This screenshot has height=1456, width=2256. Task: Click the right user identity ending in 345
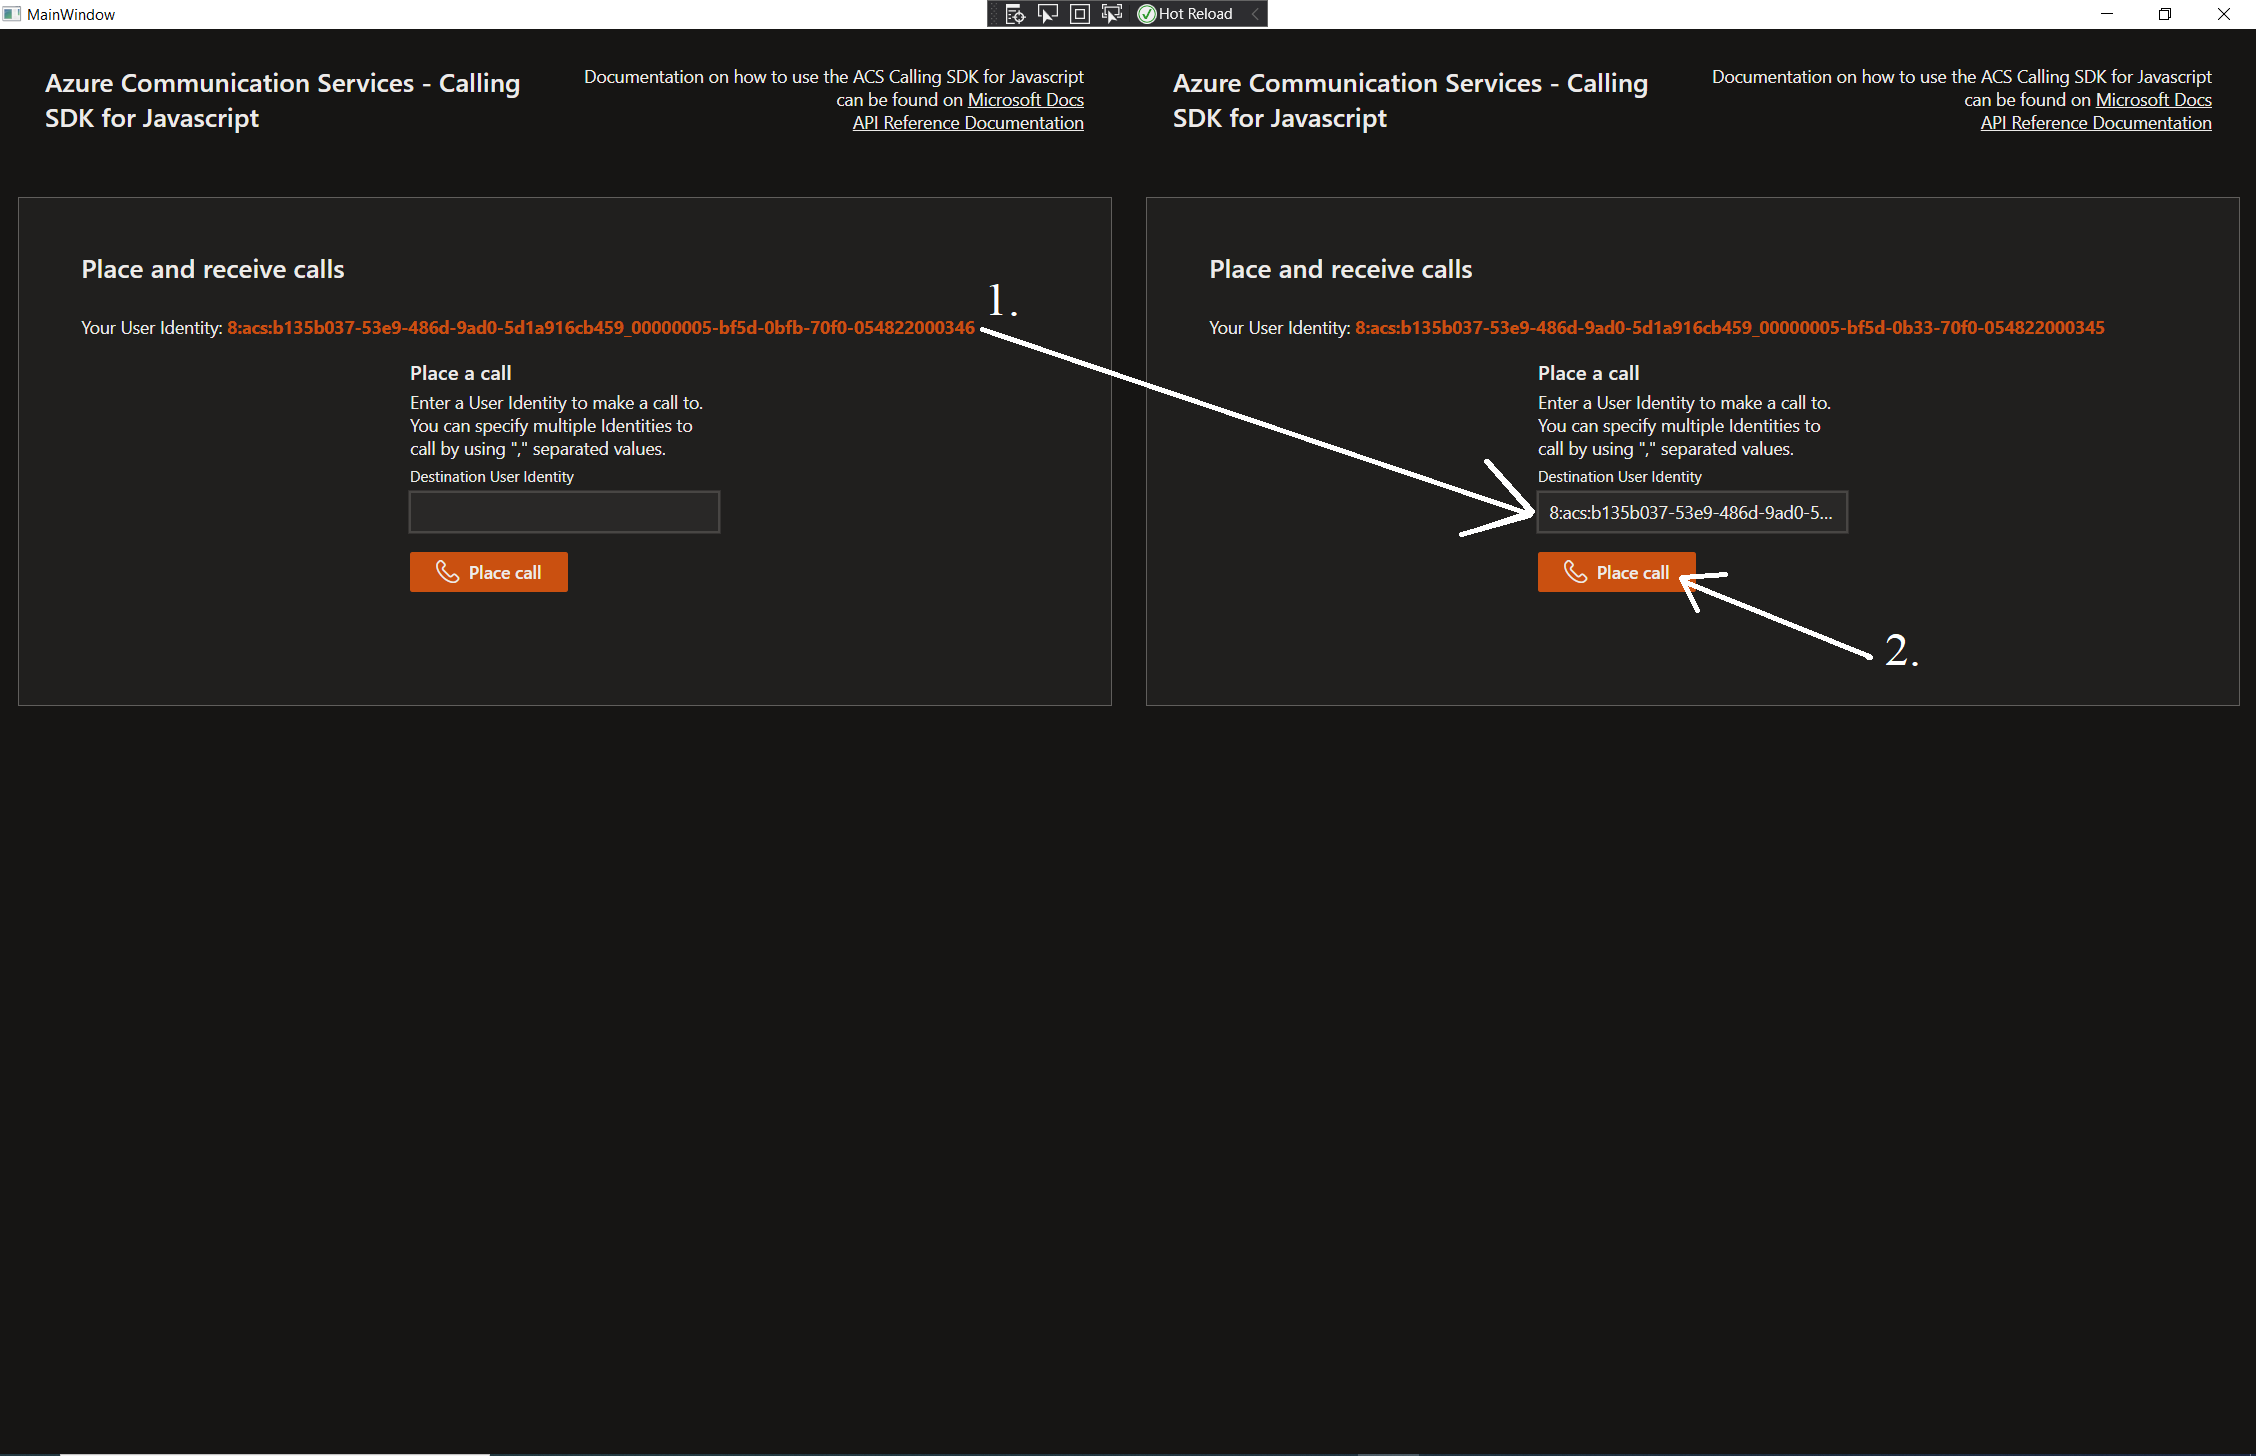pyautogui.click(x=1729, y=328)
